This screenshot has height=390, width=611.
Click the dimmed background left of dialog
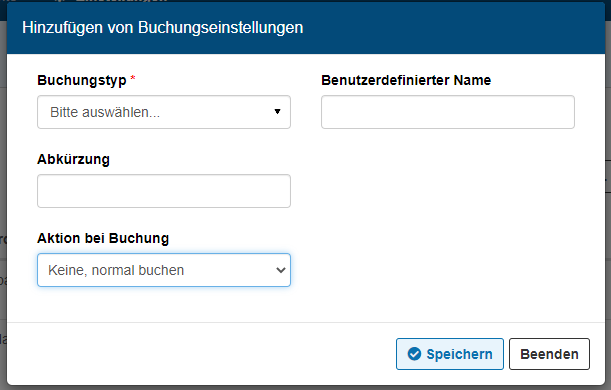point(3,195)
